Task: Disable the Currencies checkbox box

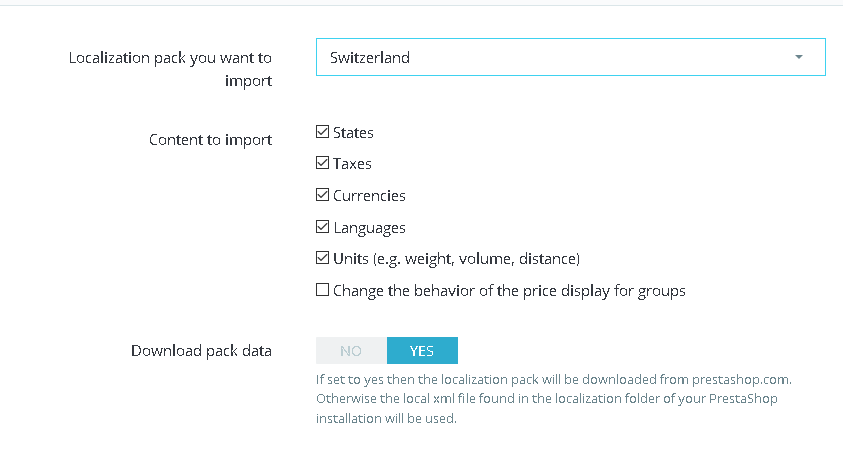Action: pos(322,195)
